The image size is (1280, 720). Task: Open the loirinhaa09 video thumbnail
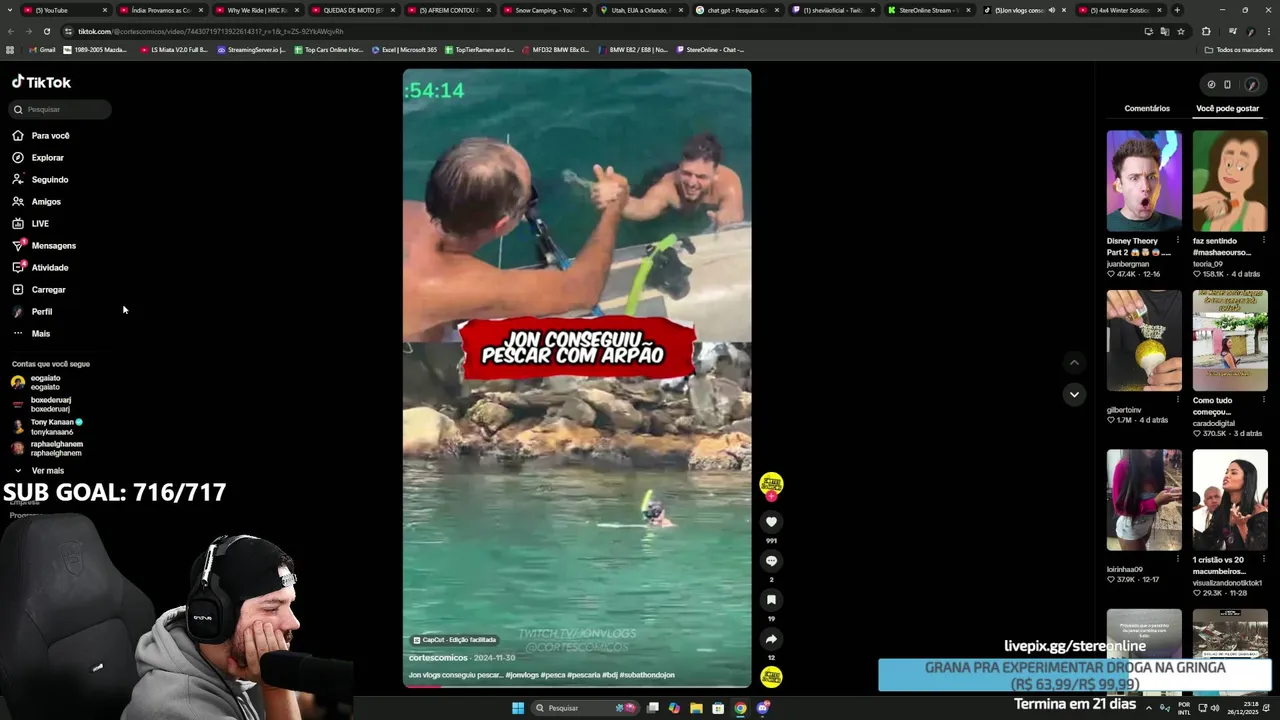tap(1144, 500)
